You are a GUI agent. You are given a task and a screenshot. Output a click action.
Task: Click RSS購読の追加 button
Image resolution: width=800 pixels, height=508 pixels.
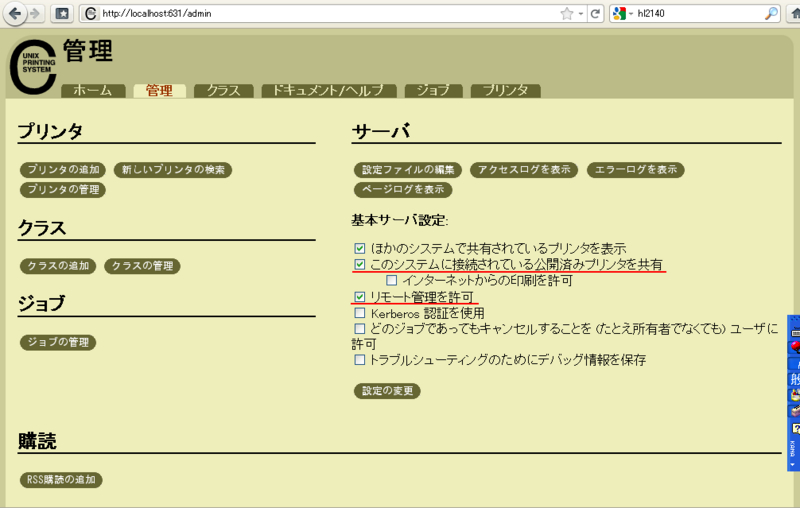(61, 480)
